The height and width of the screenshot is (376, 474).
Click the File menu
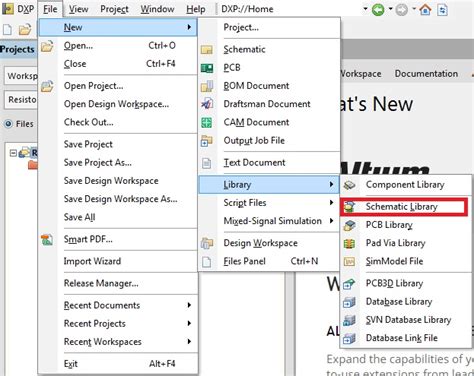click(x=50, y=9)
